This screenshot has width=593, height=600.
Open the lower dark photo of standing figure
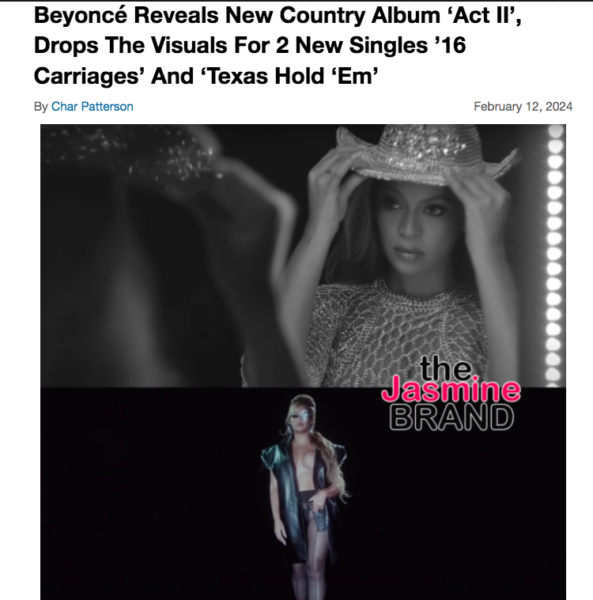click(303, 494)
